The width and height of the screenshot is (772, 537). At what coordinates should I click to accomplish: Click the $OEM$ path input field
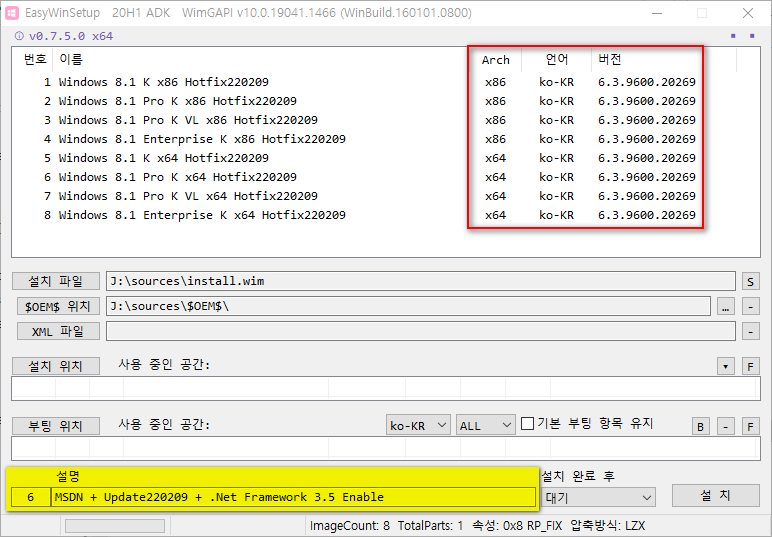408,306
